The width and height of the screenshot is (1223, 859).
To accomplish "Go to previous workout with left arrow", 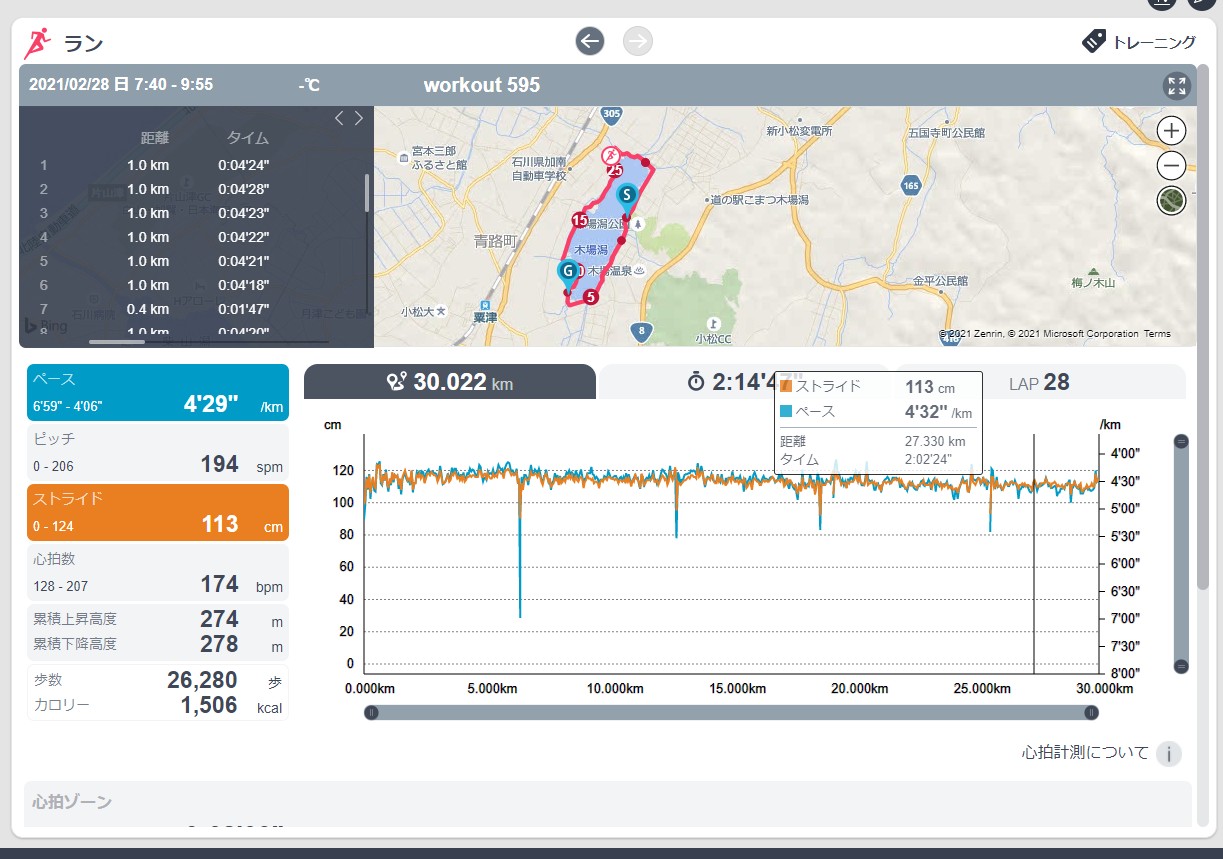I will pos(590,41).
